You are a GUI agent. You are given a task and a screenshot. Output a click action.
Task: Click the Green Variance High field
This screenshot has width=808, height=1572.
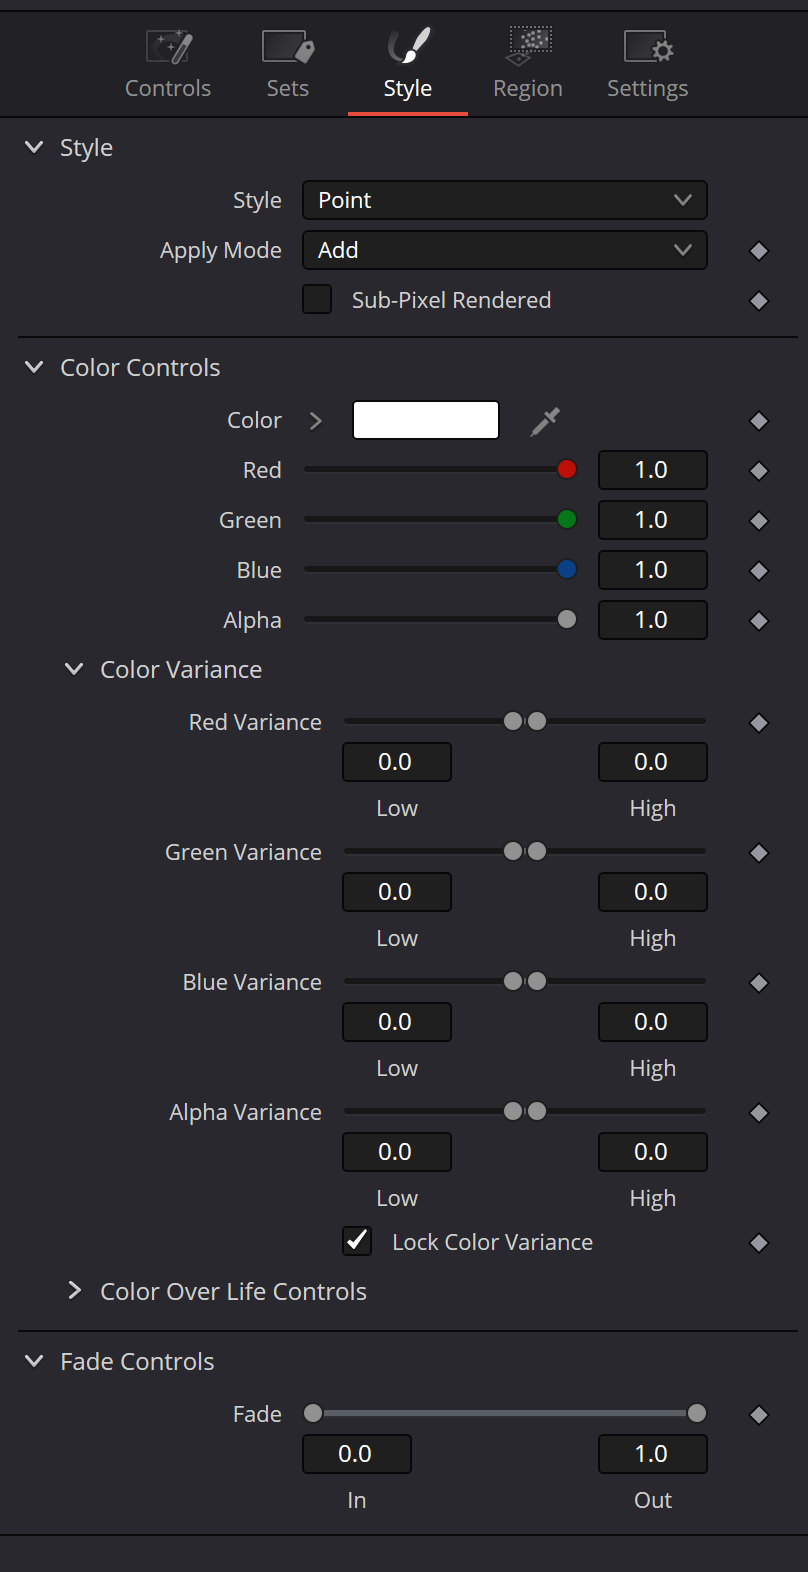tap(653, 892)
